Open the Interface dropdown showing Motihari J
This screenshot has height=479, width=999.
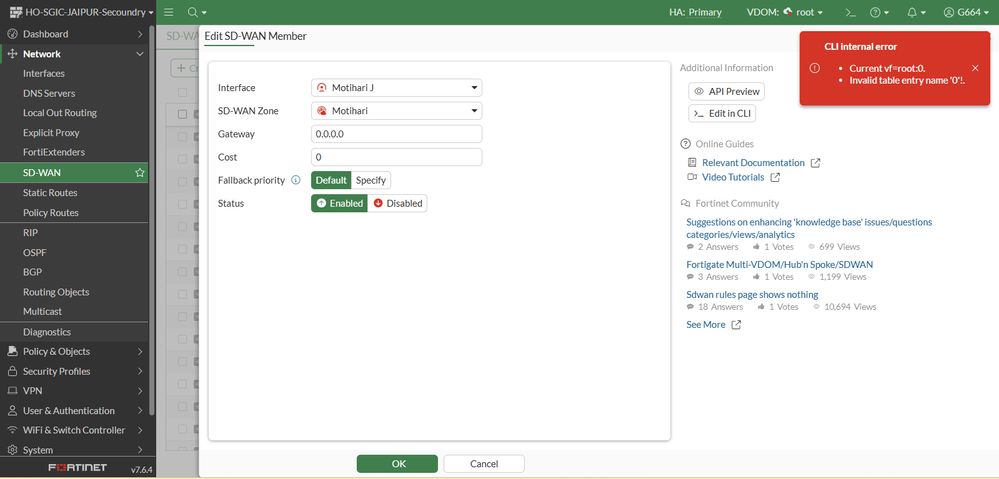(396, 88)
